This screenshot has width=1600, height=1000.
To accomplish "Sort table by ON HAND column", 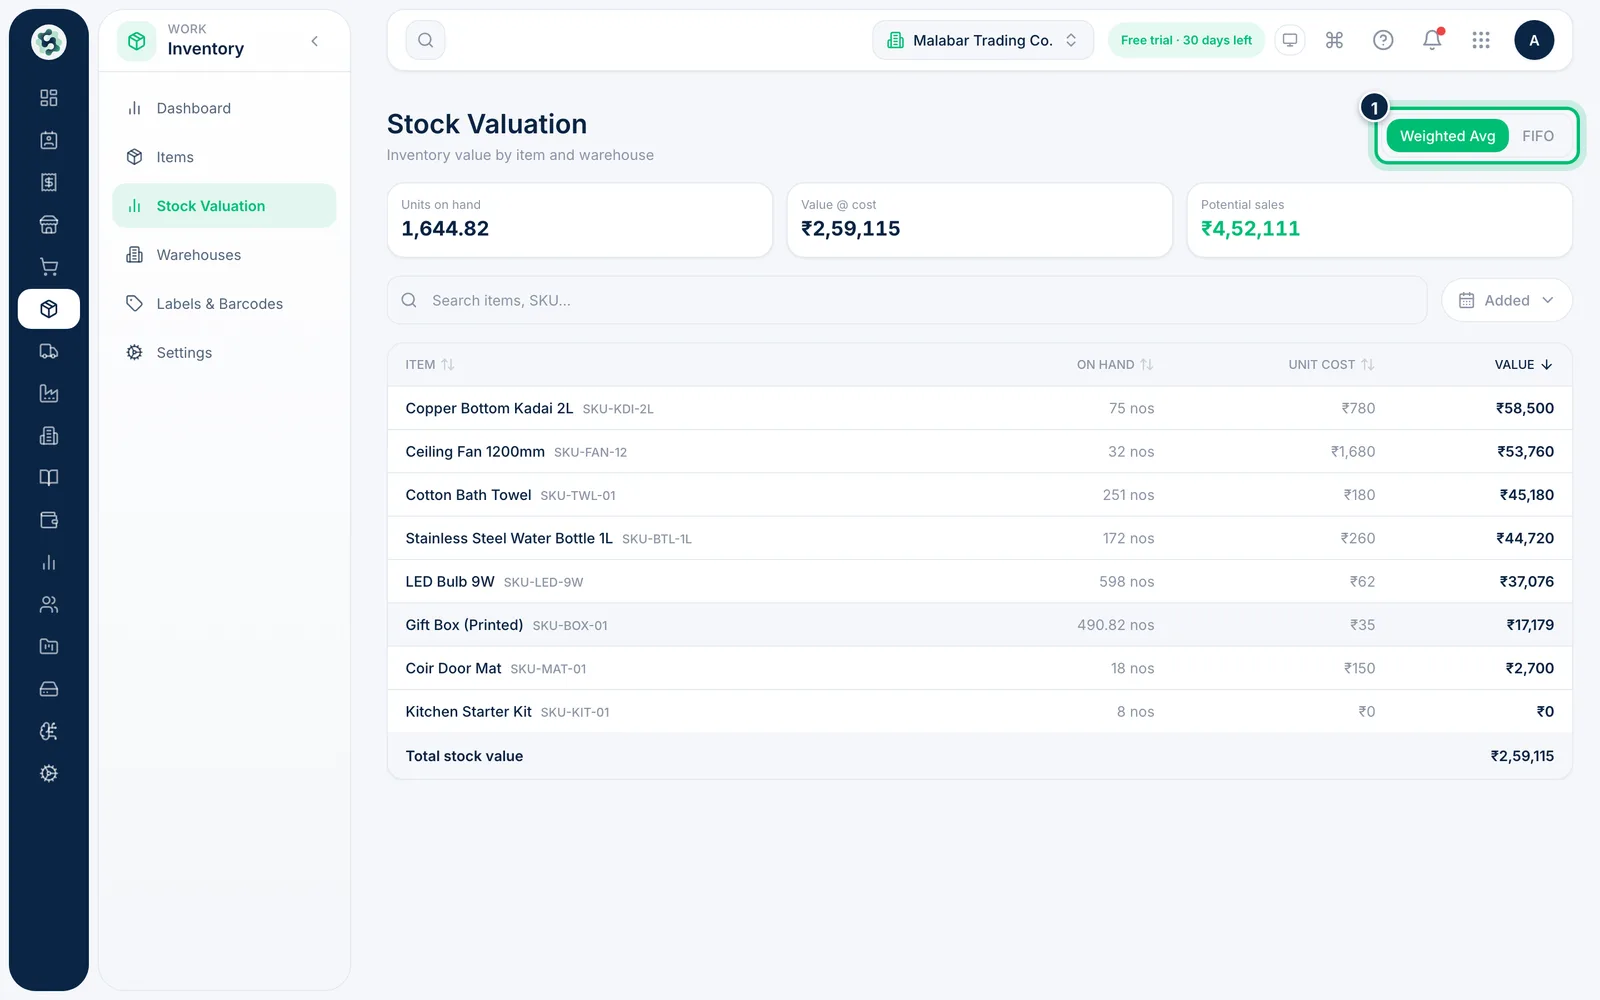I will [x=1115, y=365].
